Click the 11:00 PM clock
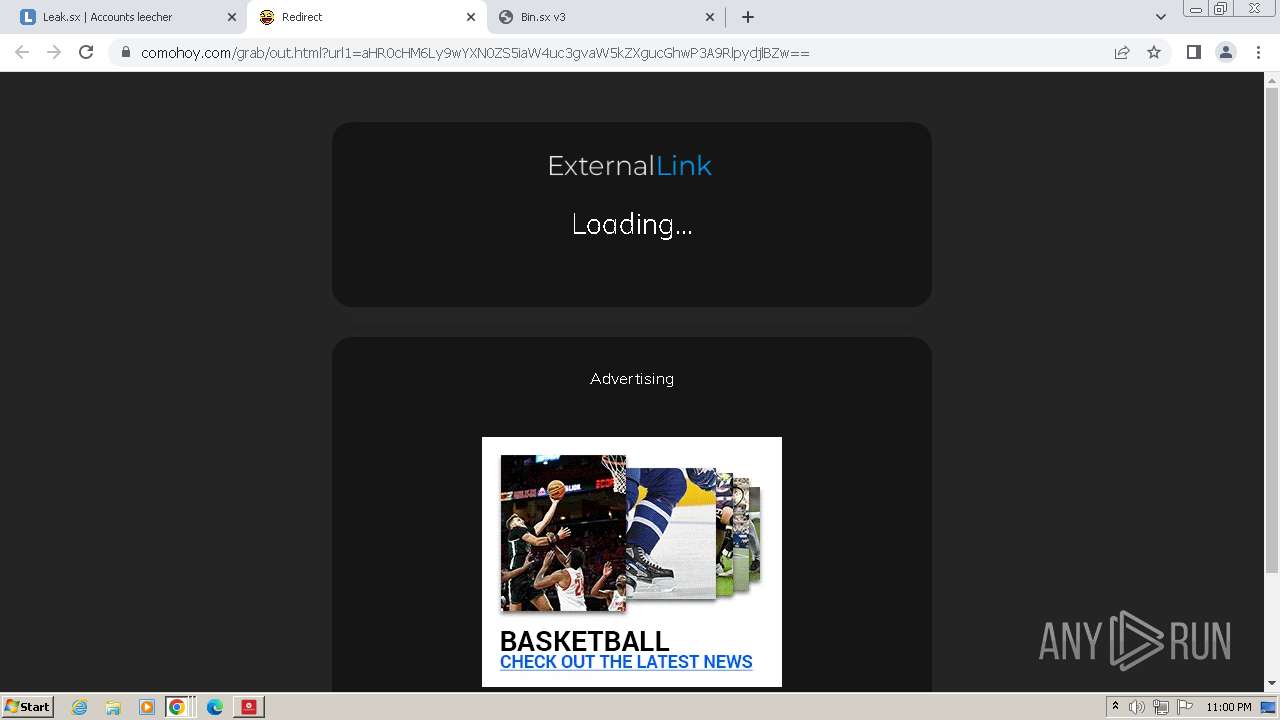This screenshot has width=1280, height=720. pos(1228,707)
